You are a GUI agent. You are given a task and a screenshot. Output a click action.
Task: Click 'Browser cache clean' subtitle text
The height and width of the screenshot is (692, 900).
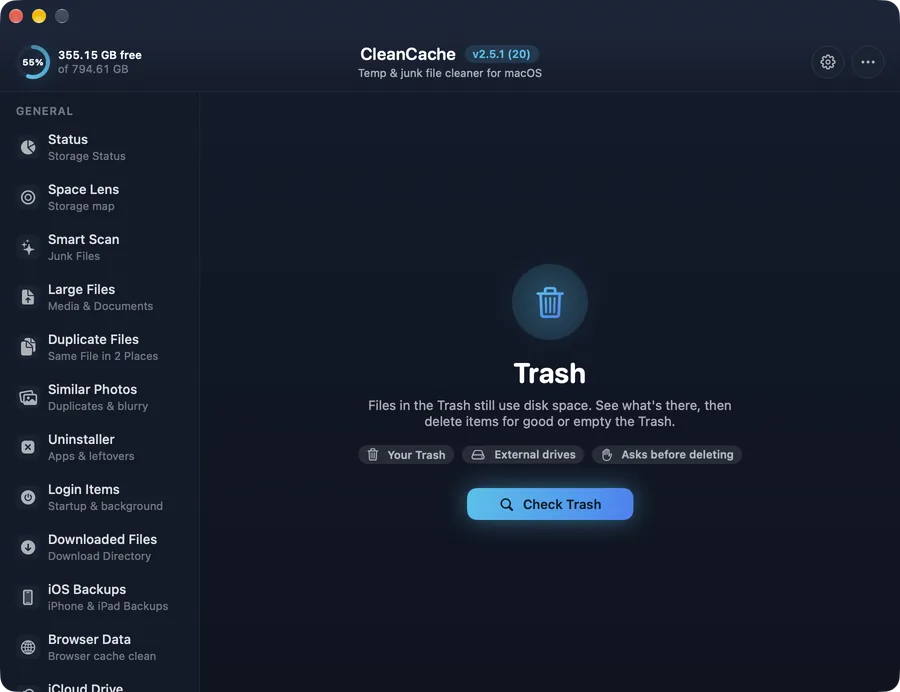pyautogui.click(x=102, y=655)
